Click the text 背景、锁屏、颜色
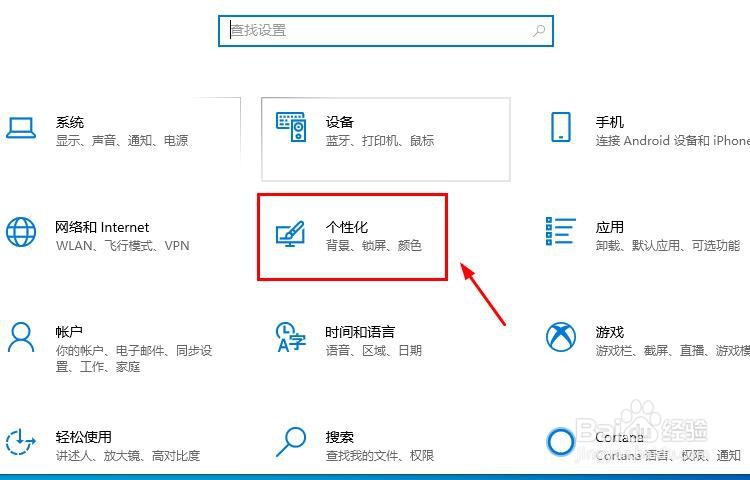This screenshot has height=480, width=750. pos(374,246)
